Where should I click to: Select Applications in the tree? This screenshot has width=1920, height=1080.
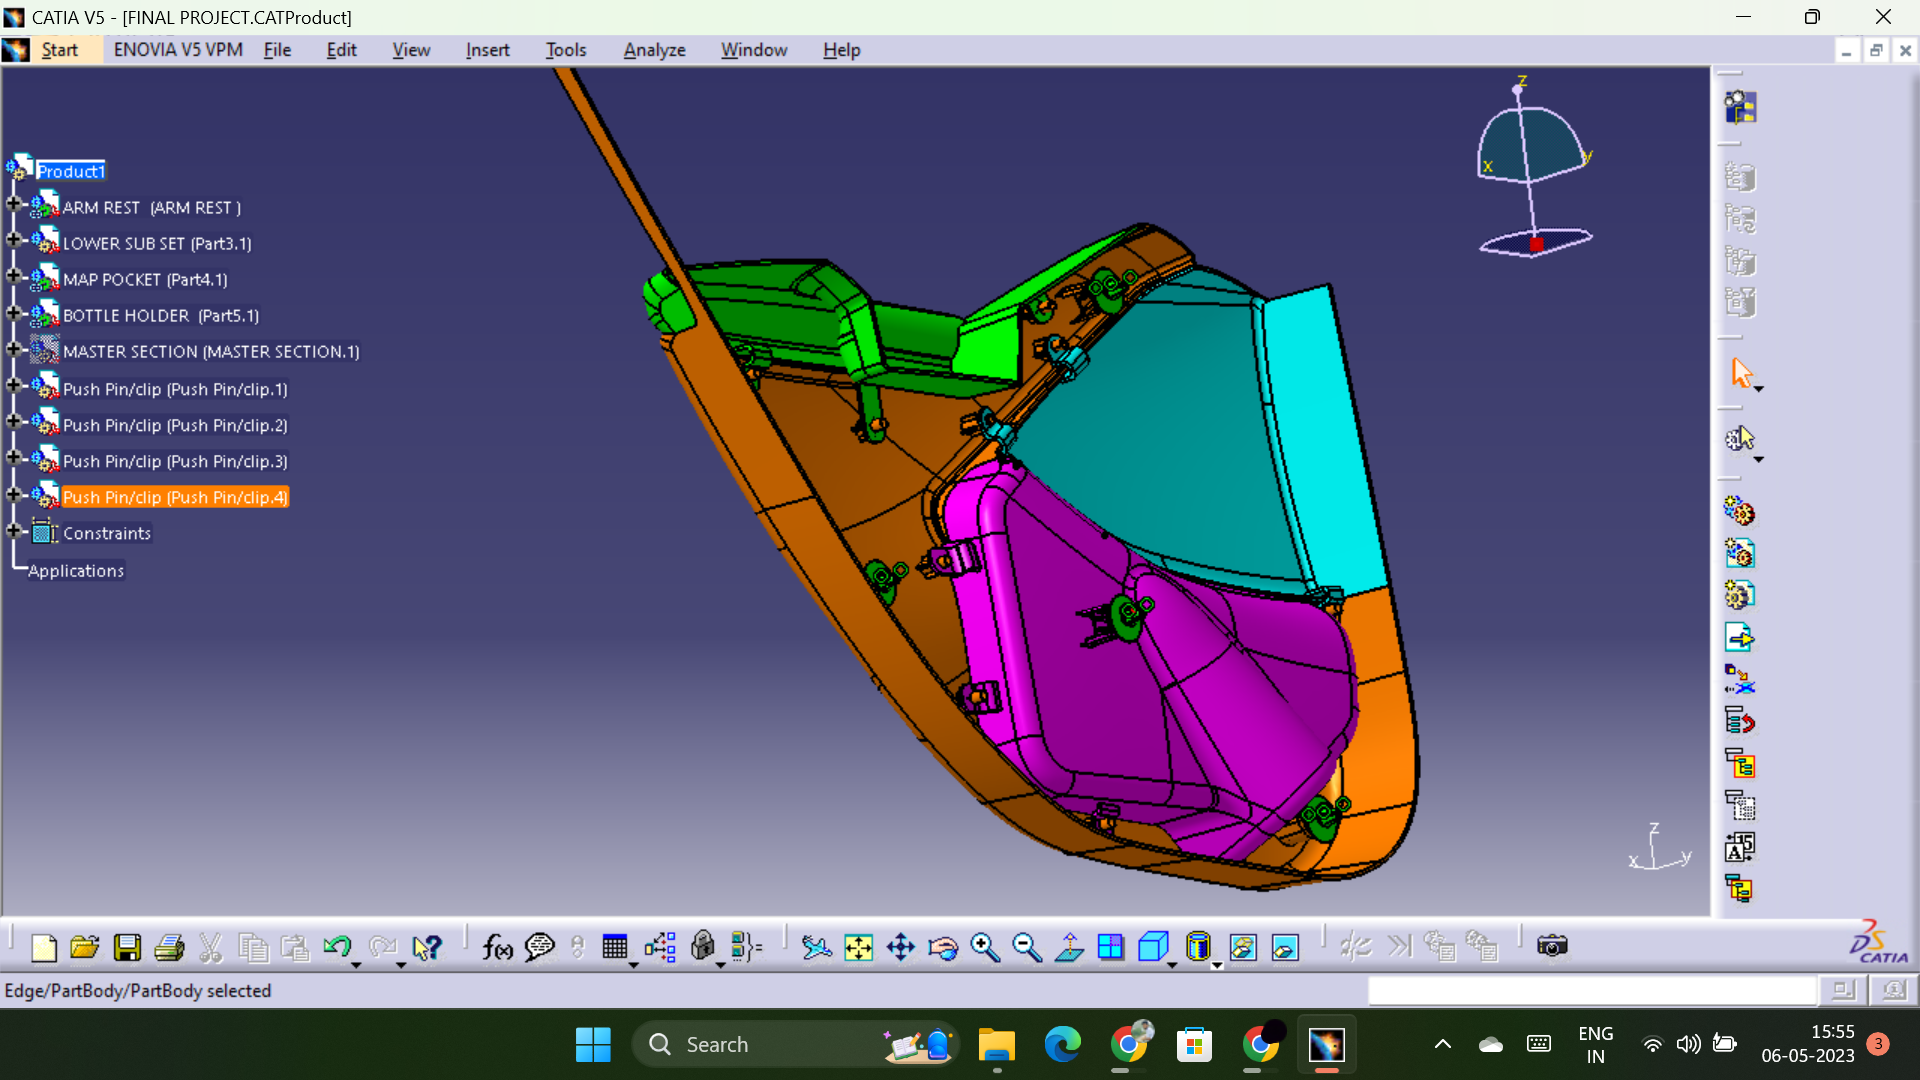(x=76, y=571)
